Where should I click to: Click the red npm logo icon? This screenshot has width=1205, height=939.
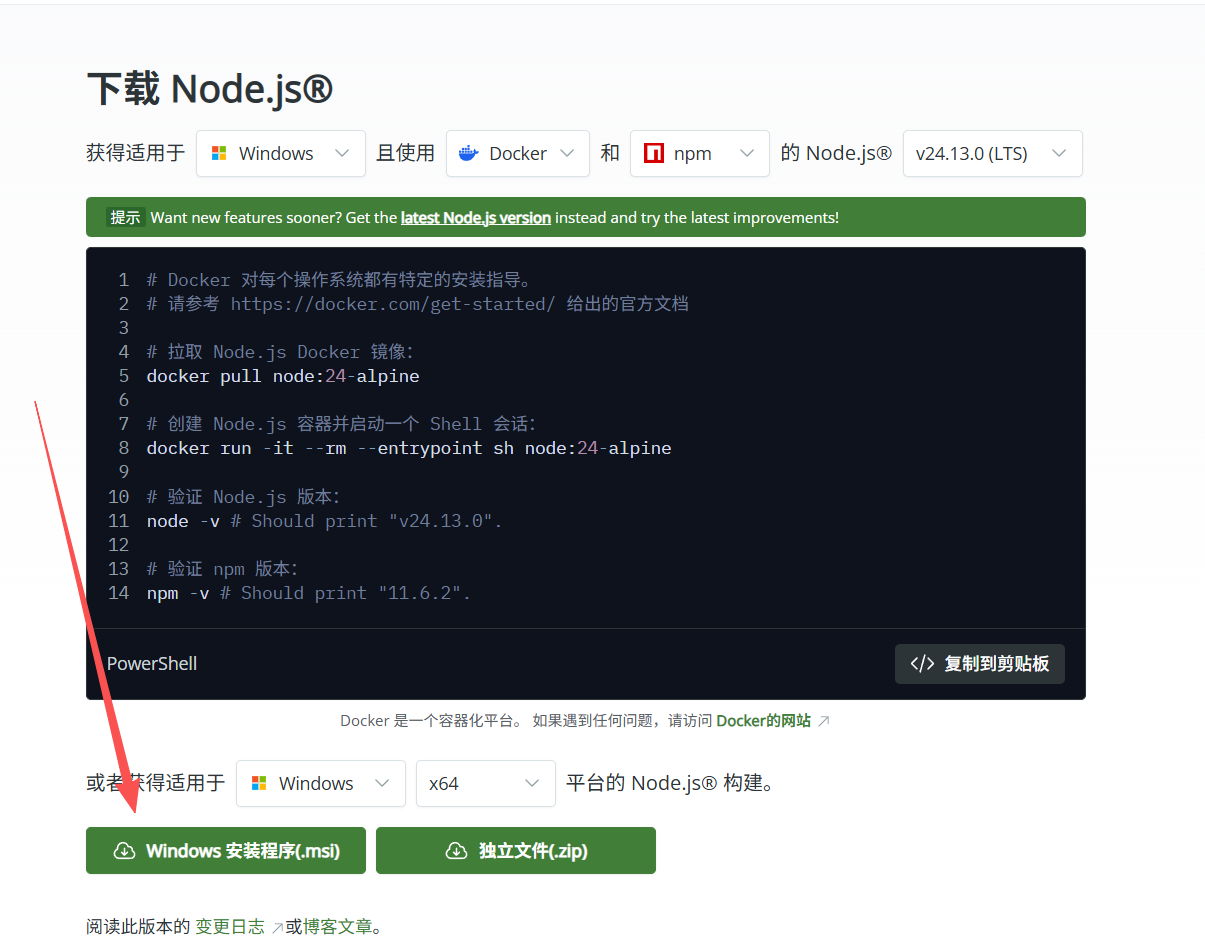(654, 153)
